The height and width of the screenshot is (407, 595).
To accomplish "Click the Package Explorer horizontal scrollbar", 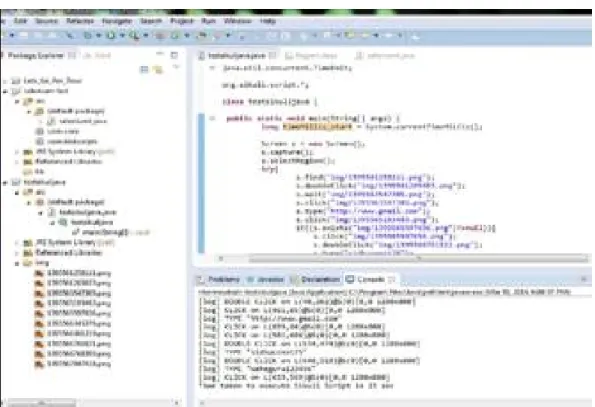I will click(41, 402).
